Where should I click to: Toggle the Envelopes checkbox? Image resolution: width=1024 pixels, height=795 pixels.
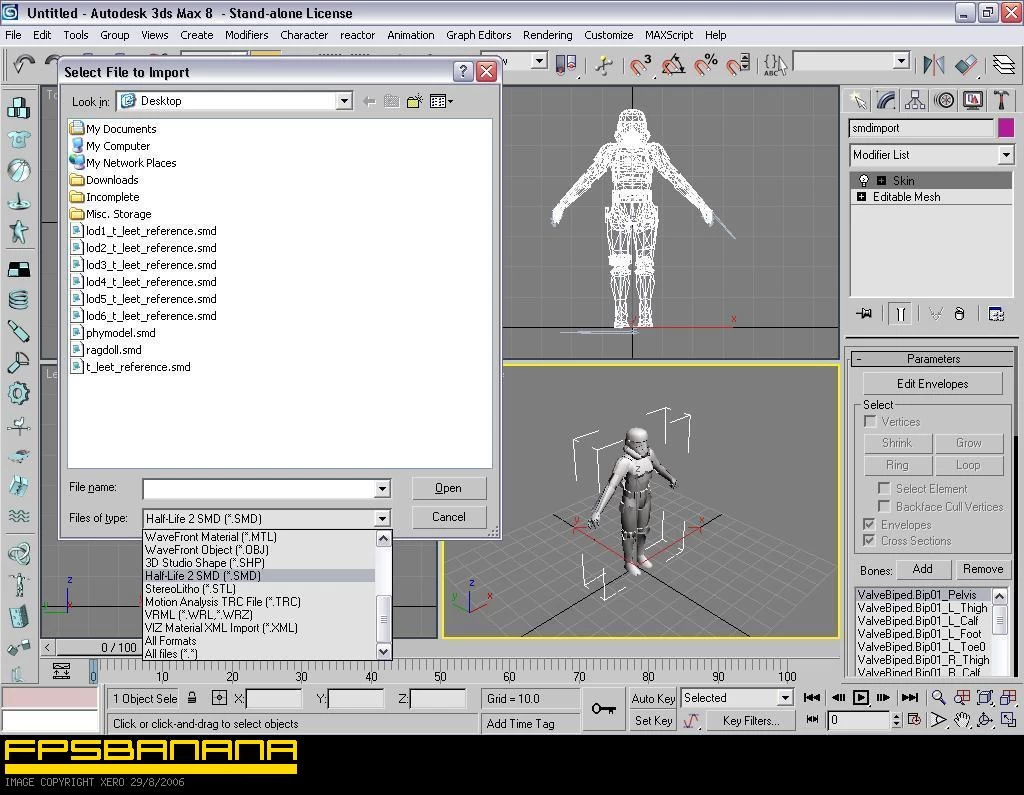pyautogui.click(x=869, y=524)
